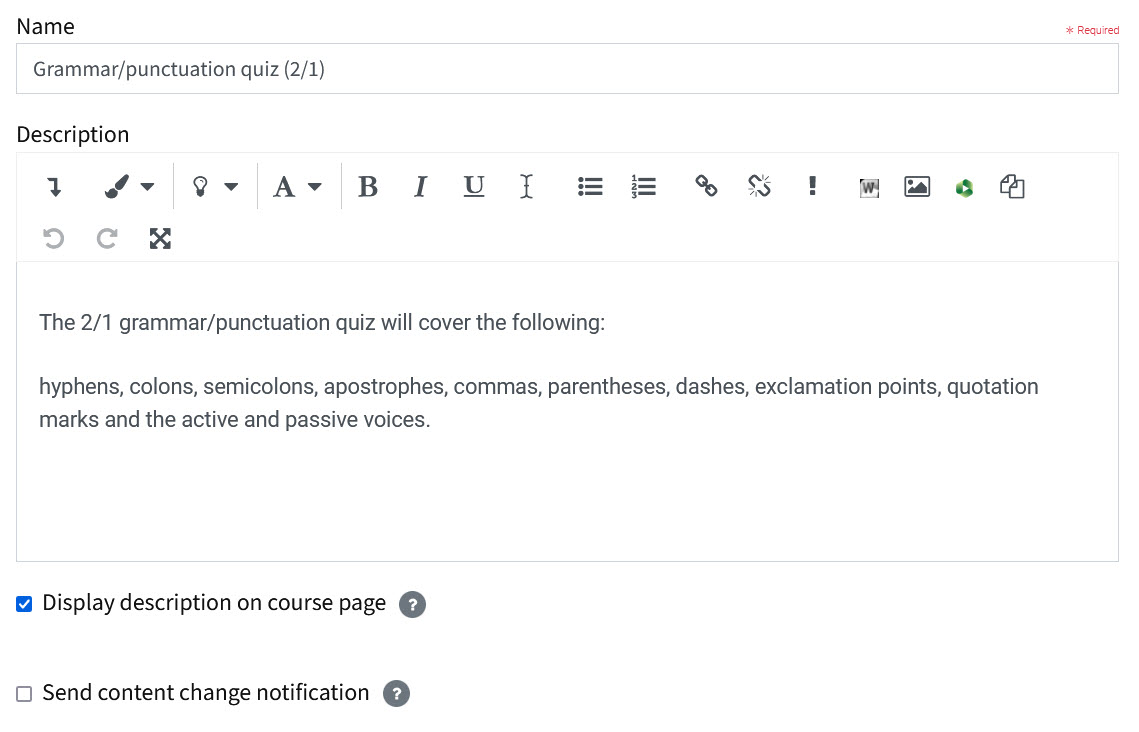Screen dimensions: 1139x732
Task: Click the Name label
Action: pos(45,26)
